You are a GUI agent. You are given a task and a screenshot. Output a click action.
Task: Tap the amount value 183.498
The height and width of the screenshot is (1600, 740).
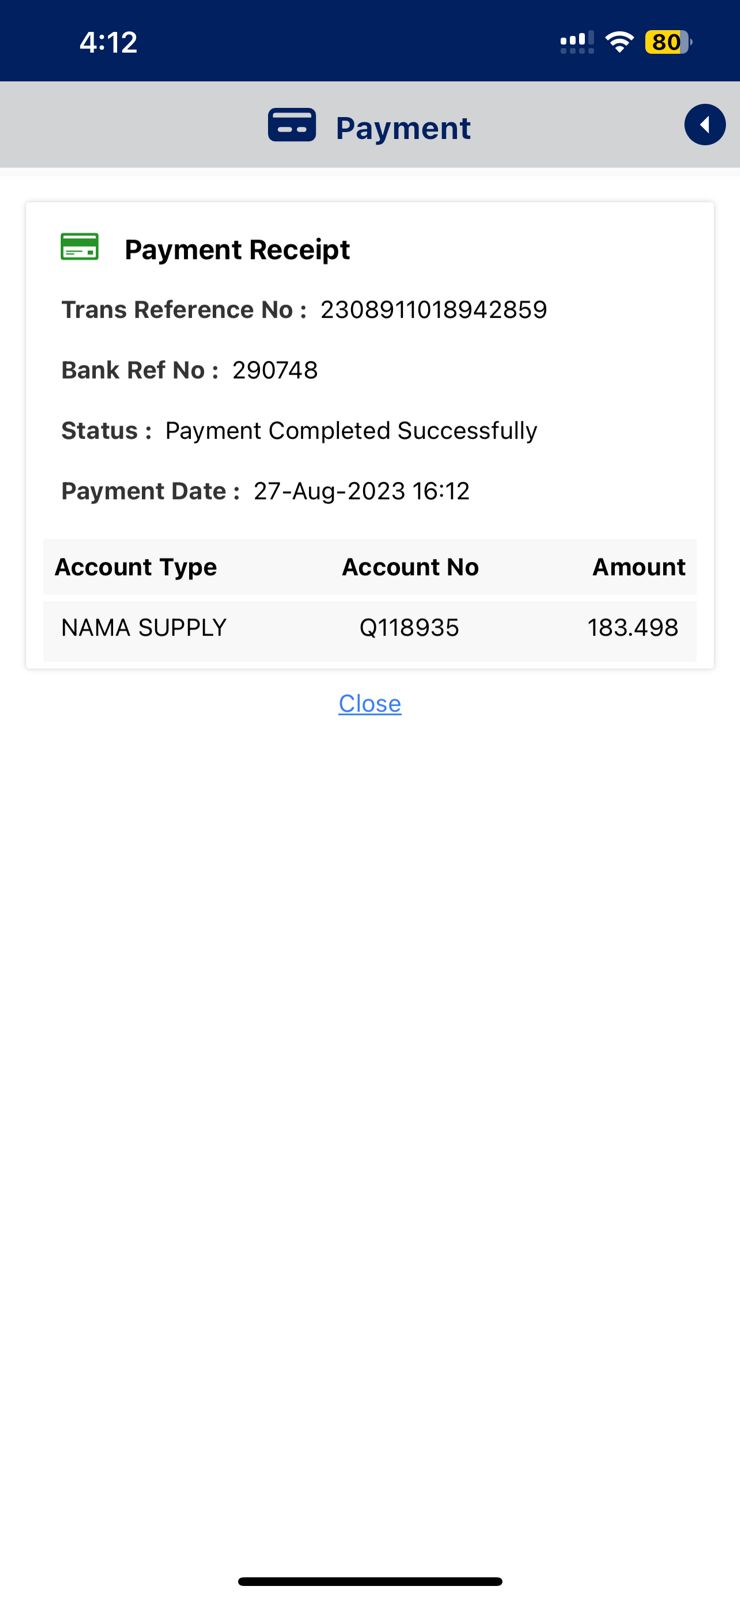[x=632, y=628]
